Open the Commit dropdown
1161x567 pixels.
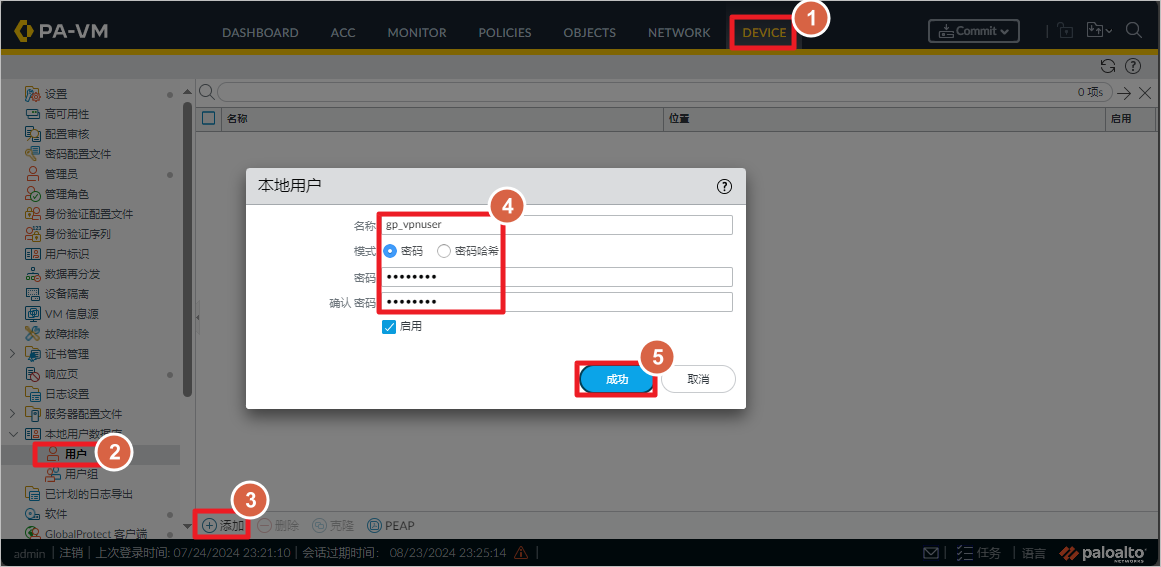974,31
